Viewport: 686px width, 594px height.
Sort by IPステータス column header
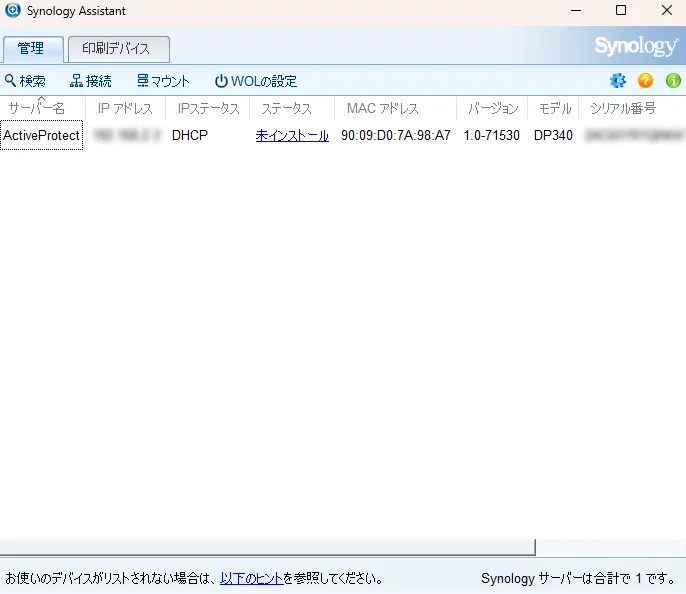pyautogui.click(x=208, y=108)
